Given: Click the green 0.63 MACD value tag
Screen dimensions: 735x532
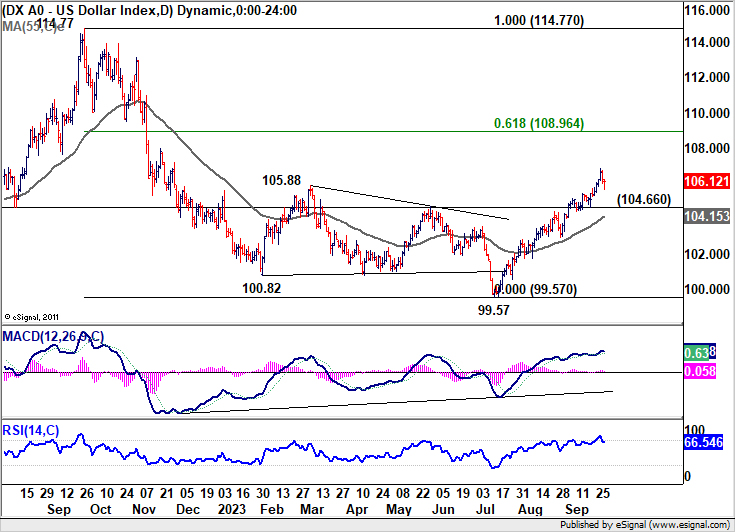Looking at the screenshot, I should [696, 352].
